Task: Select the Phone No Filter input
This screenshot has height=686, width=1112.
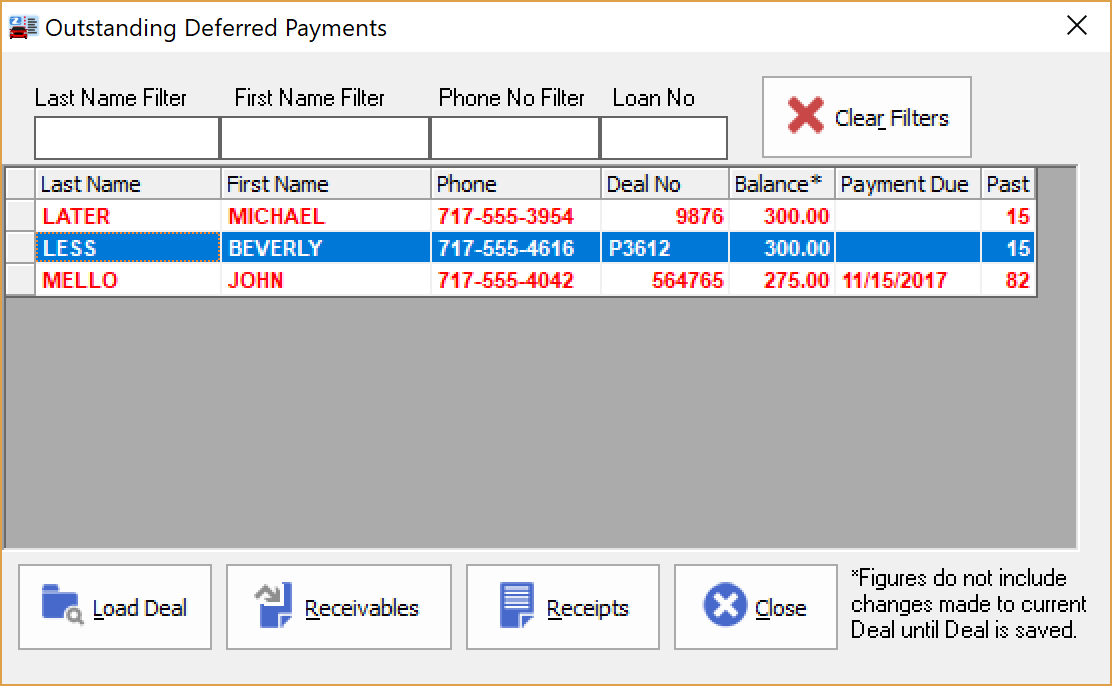Action: (x=514, y=138)
